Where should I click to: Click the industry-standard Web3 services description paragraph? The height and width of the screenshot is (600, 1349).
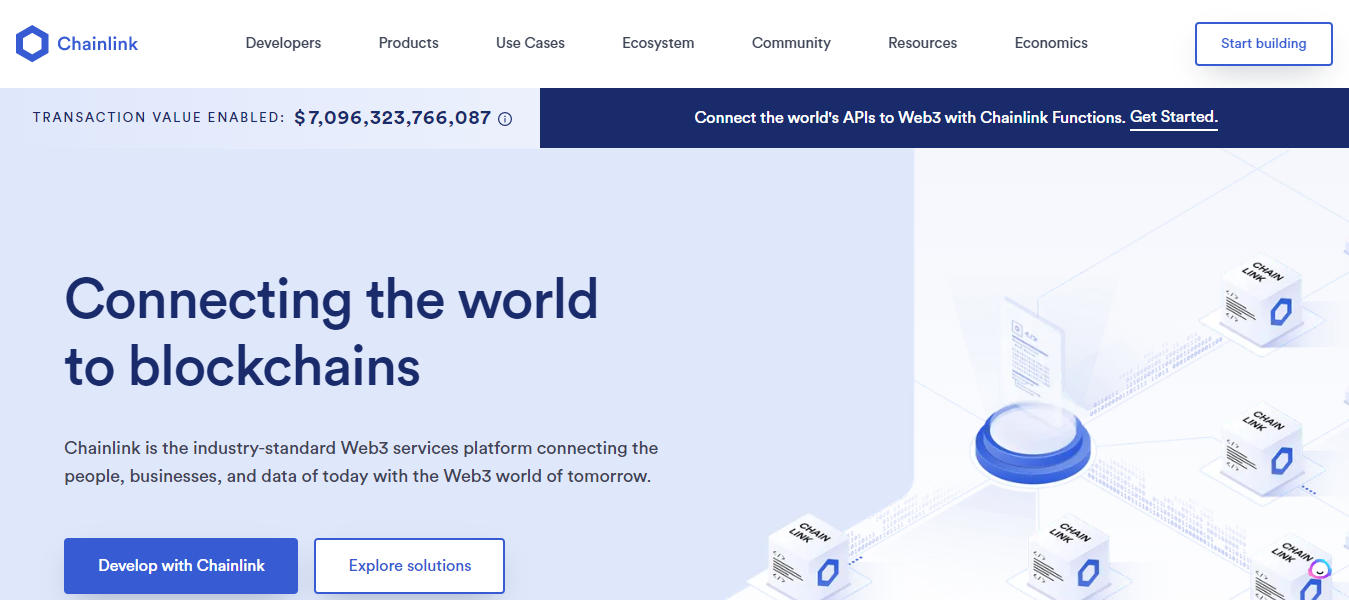(361, 462)
